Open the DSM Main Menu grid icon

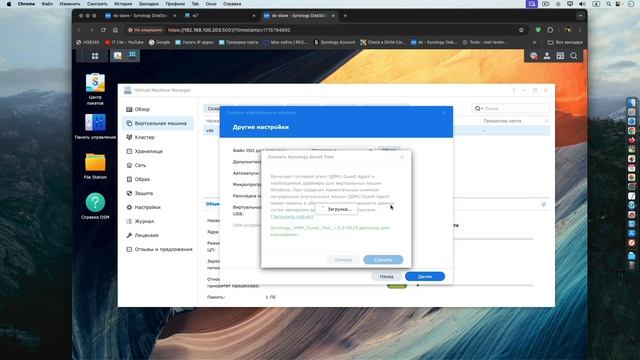(95, 56)
